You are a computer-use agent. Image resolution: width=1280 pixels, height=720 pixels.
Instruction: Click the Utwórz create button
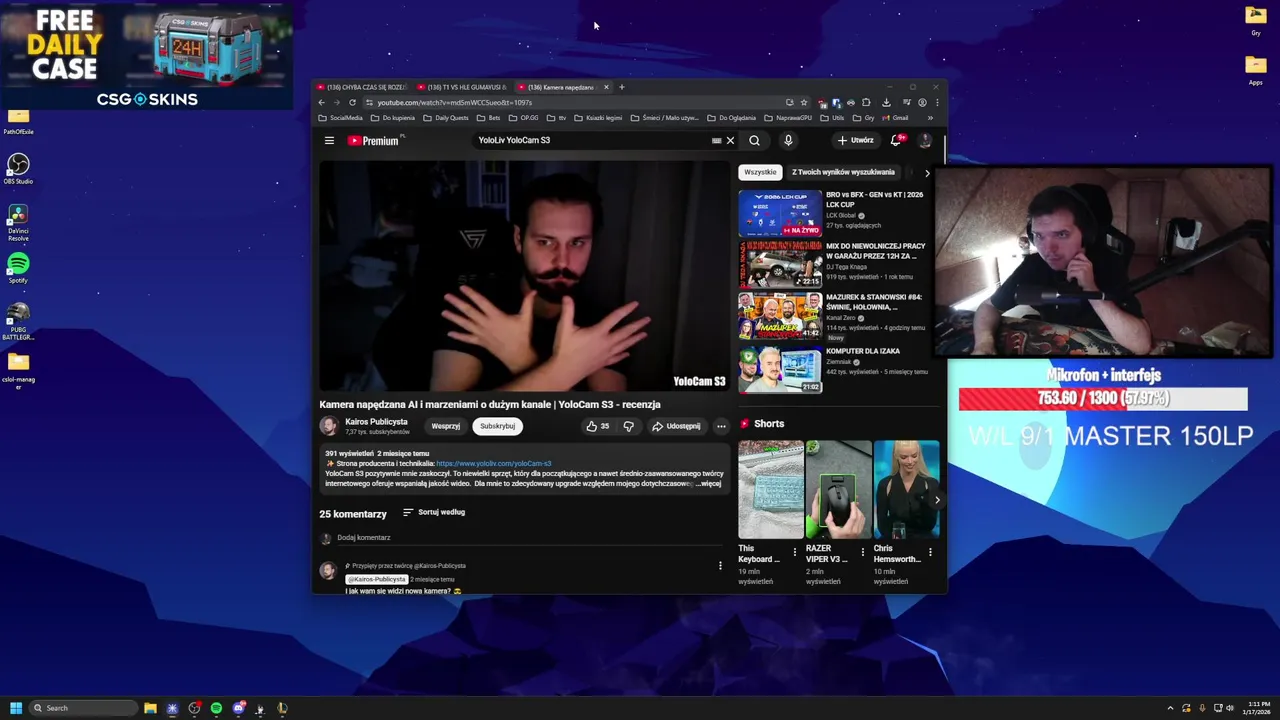[x=856, y=141]
